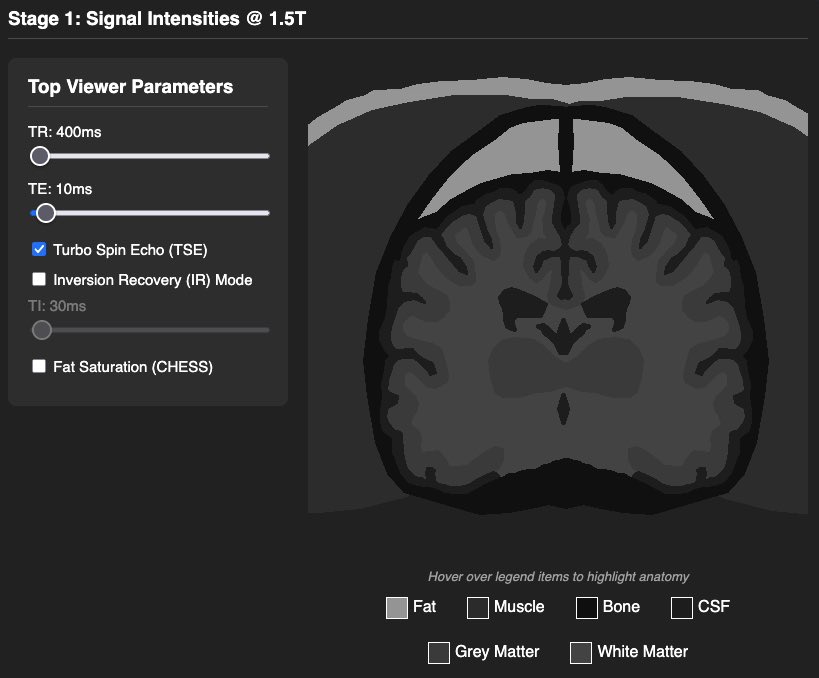Click the Grey Matter legend swatch
This screenshot has height=678, width=819.
(439, 653)
